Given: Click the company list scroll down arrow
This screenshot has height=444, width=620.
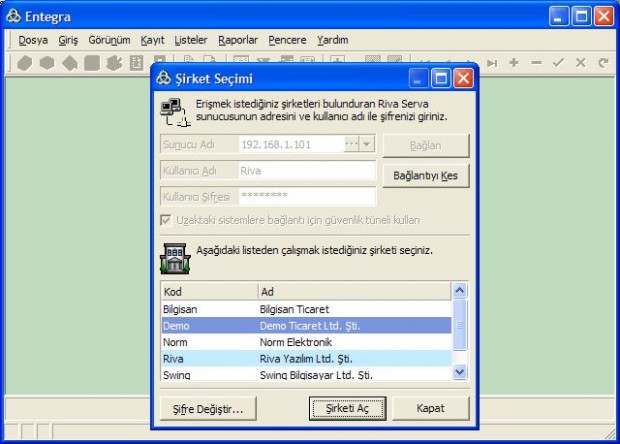Looking at the screenshot, I should point(459,372).
